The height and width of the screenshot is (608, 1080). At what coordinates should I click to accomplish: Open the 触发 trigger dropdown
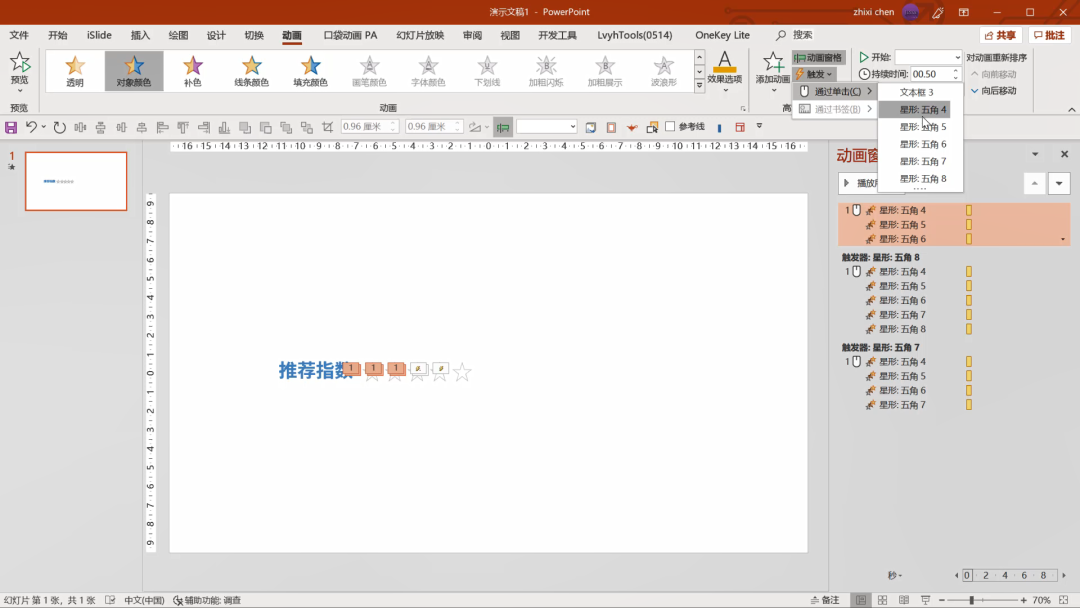pos(815,74)
